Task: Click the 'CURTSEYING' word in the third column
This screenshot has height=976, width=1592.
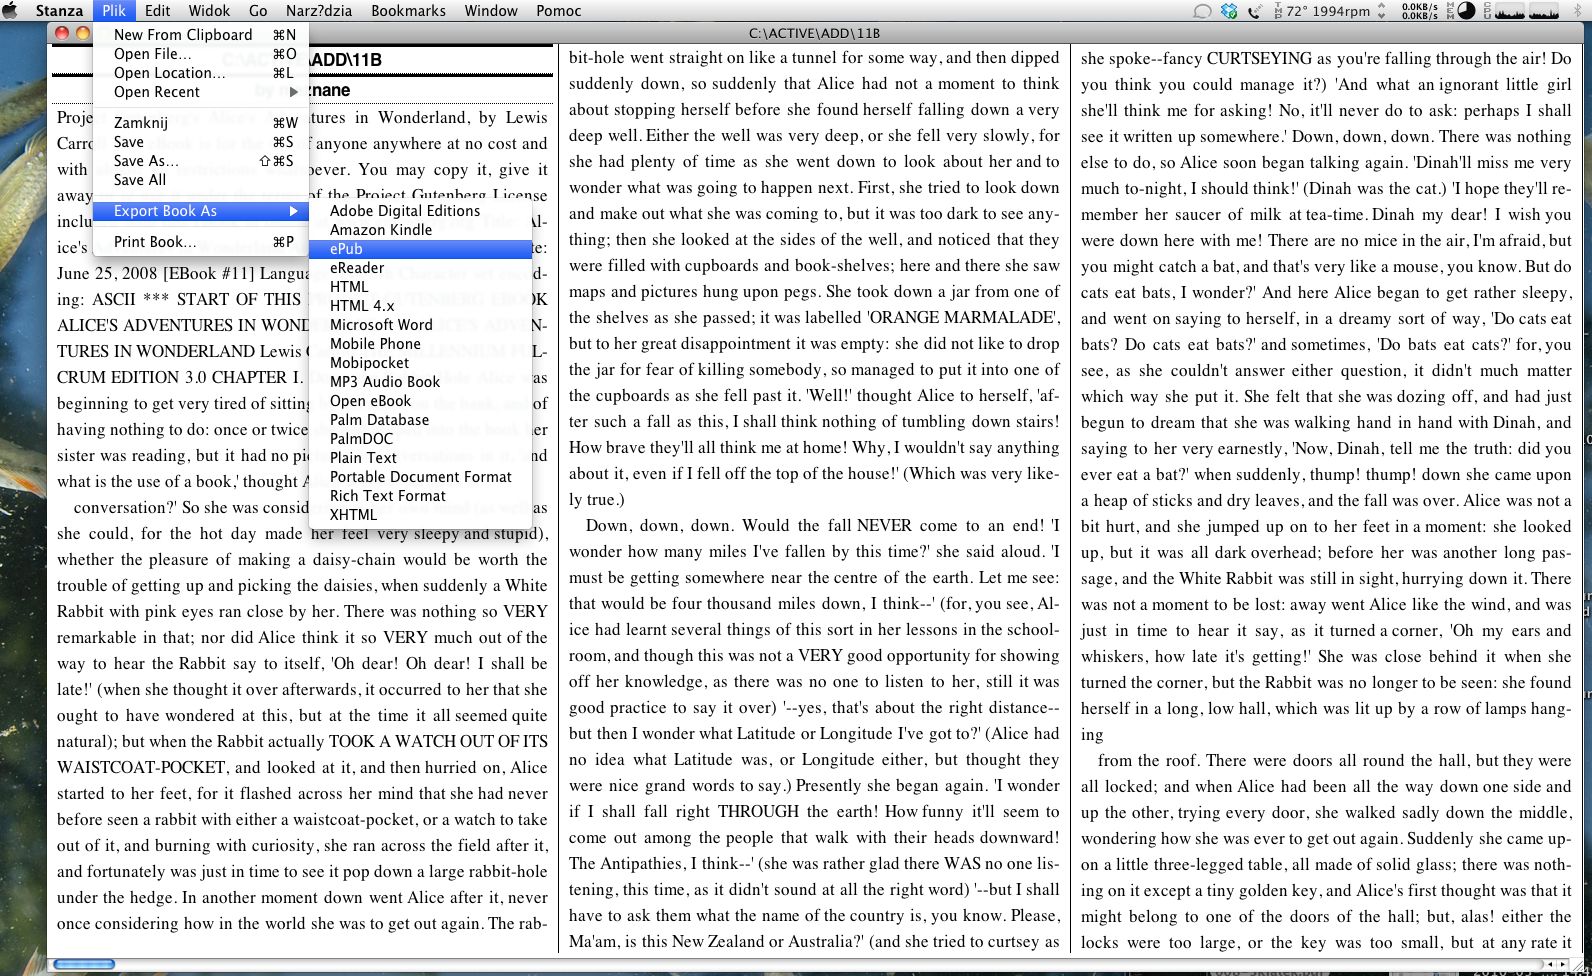Action: (x=1259, y=59)
